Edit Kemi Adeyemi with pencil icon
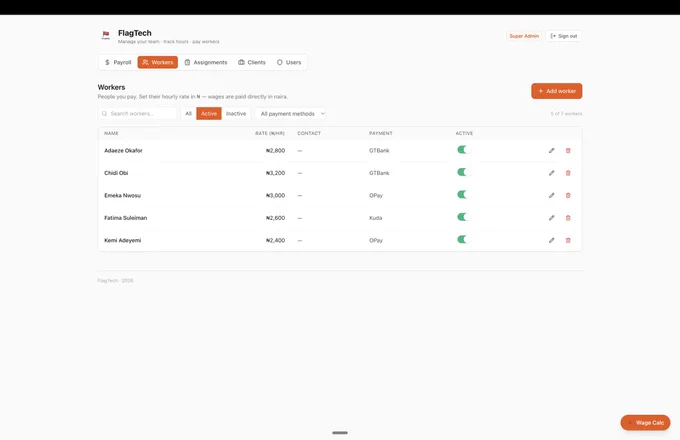 (x=551, y=240)
